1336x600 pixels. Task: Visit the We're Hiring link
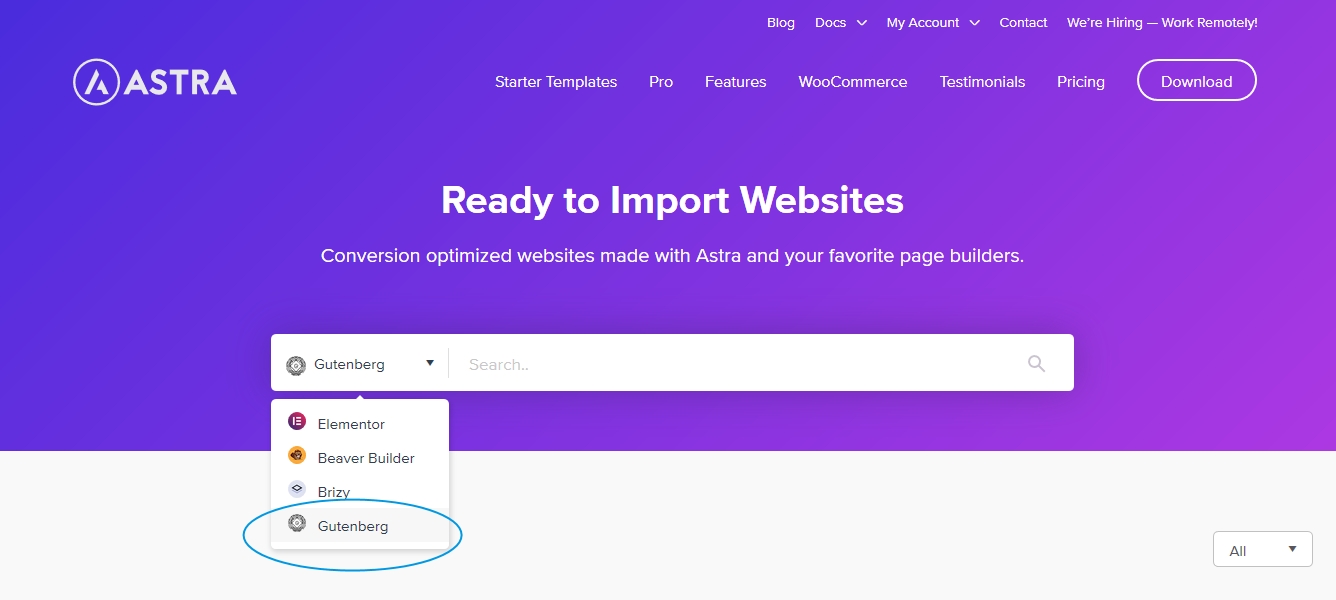coord(1161,23)
